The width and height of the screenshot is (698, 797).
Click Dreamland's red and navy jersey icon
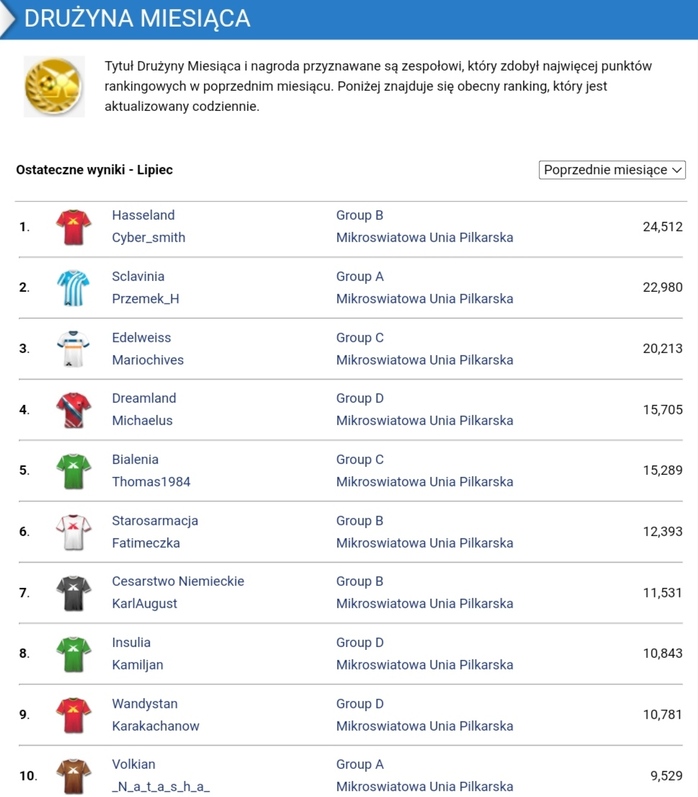73,410
